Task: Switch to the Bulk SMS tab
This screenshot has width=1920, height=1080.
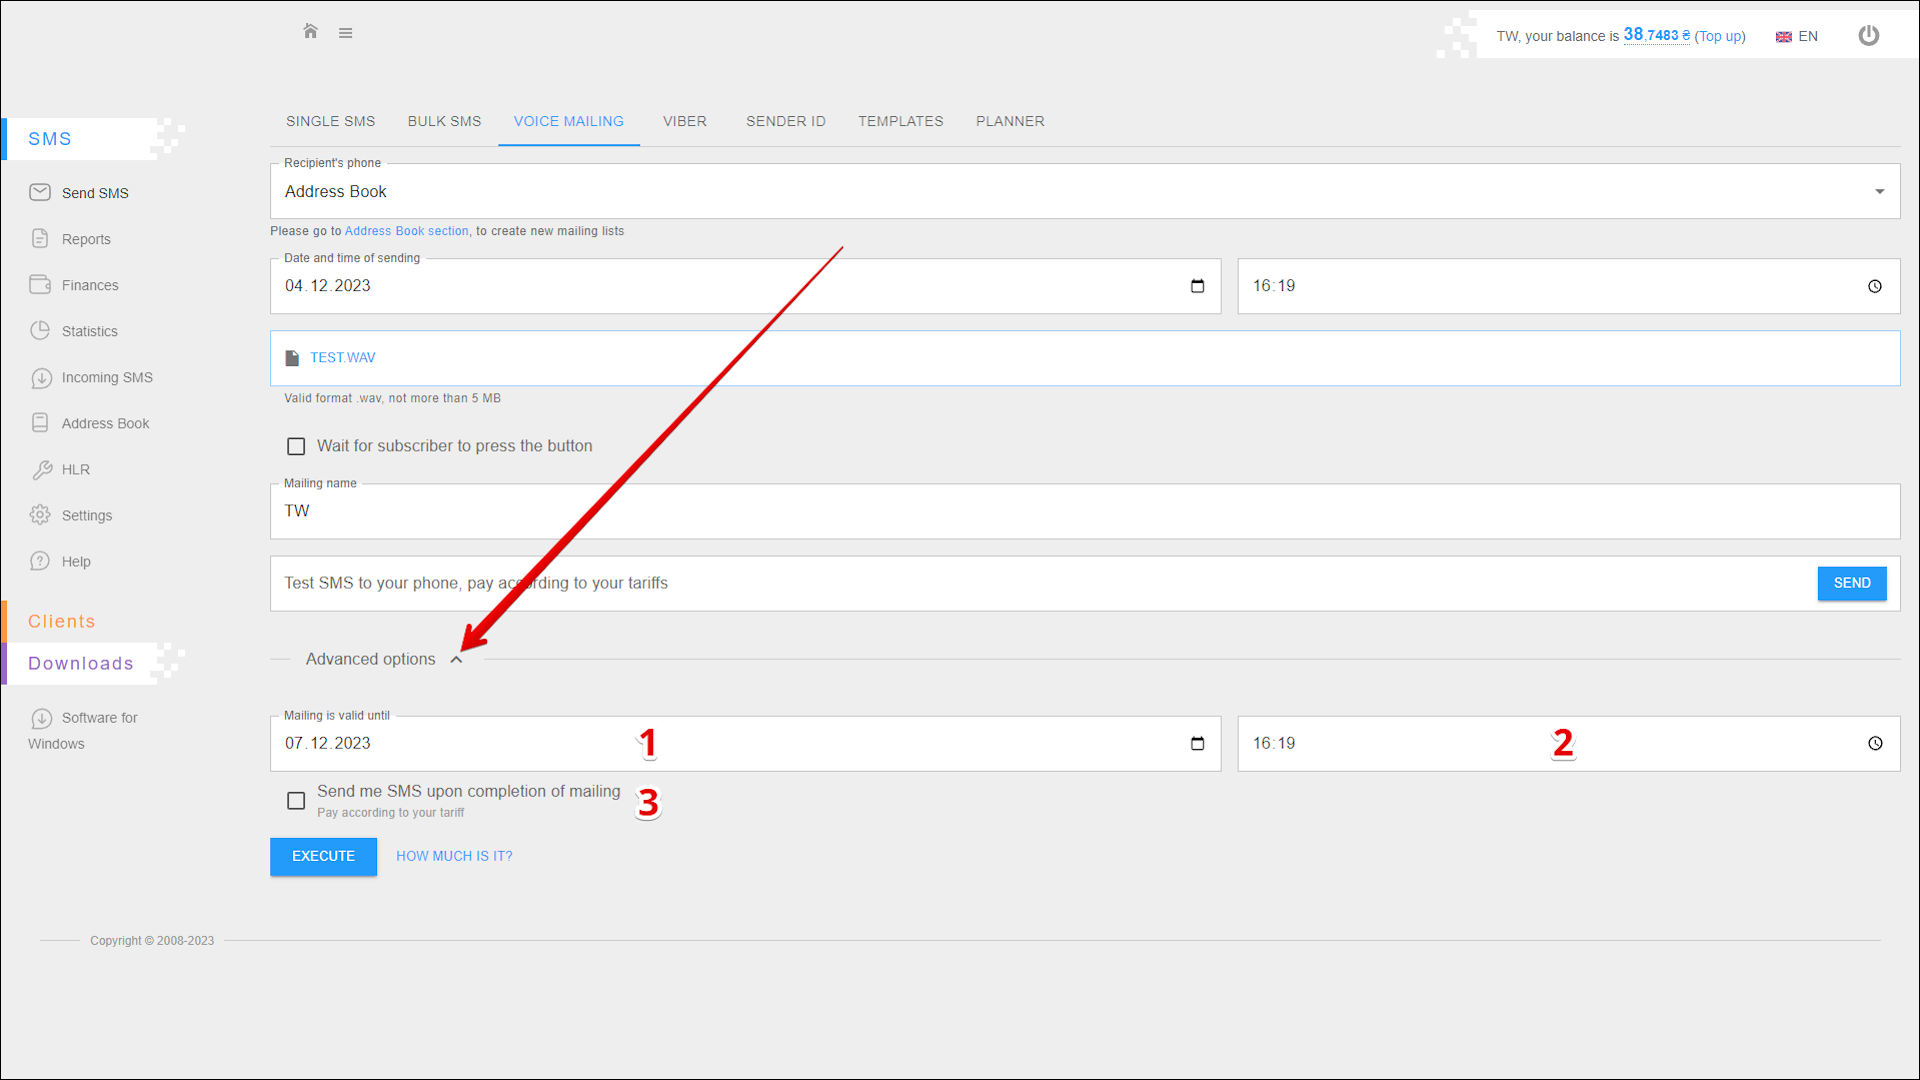Action: pos(444,121)
